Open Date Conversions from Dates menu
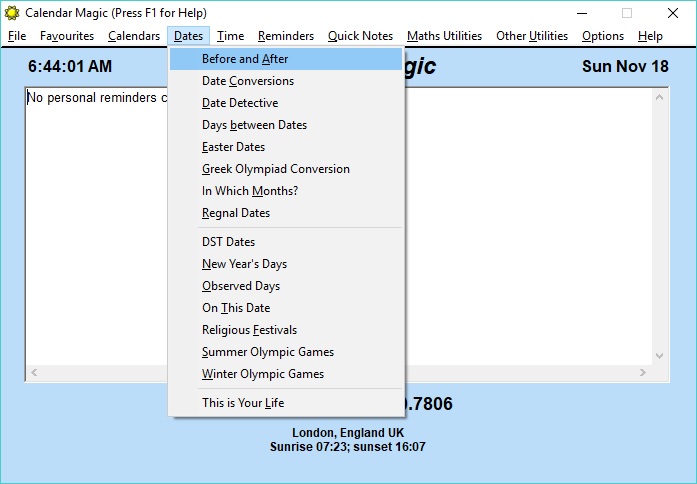The height and width of the screenshot is (484, 697). click(248, 81)
